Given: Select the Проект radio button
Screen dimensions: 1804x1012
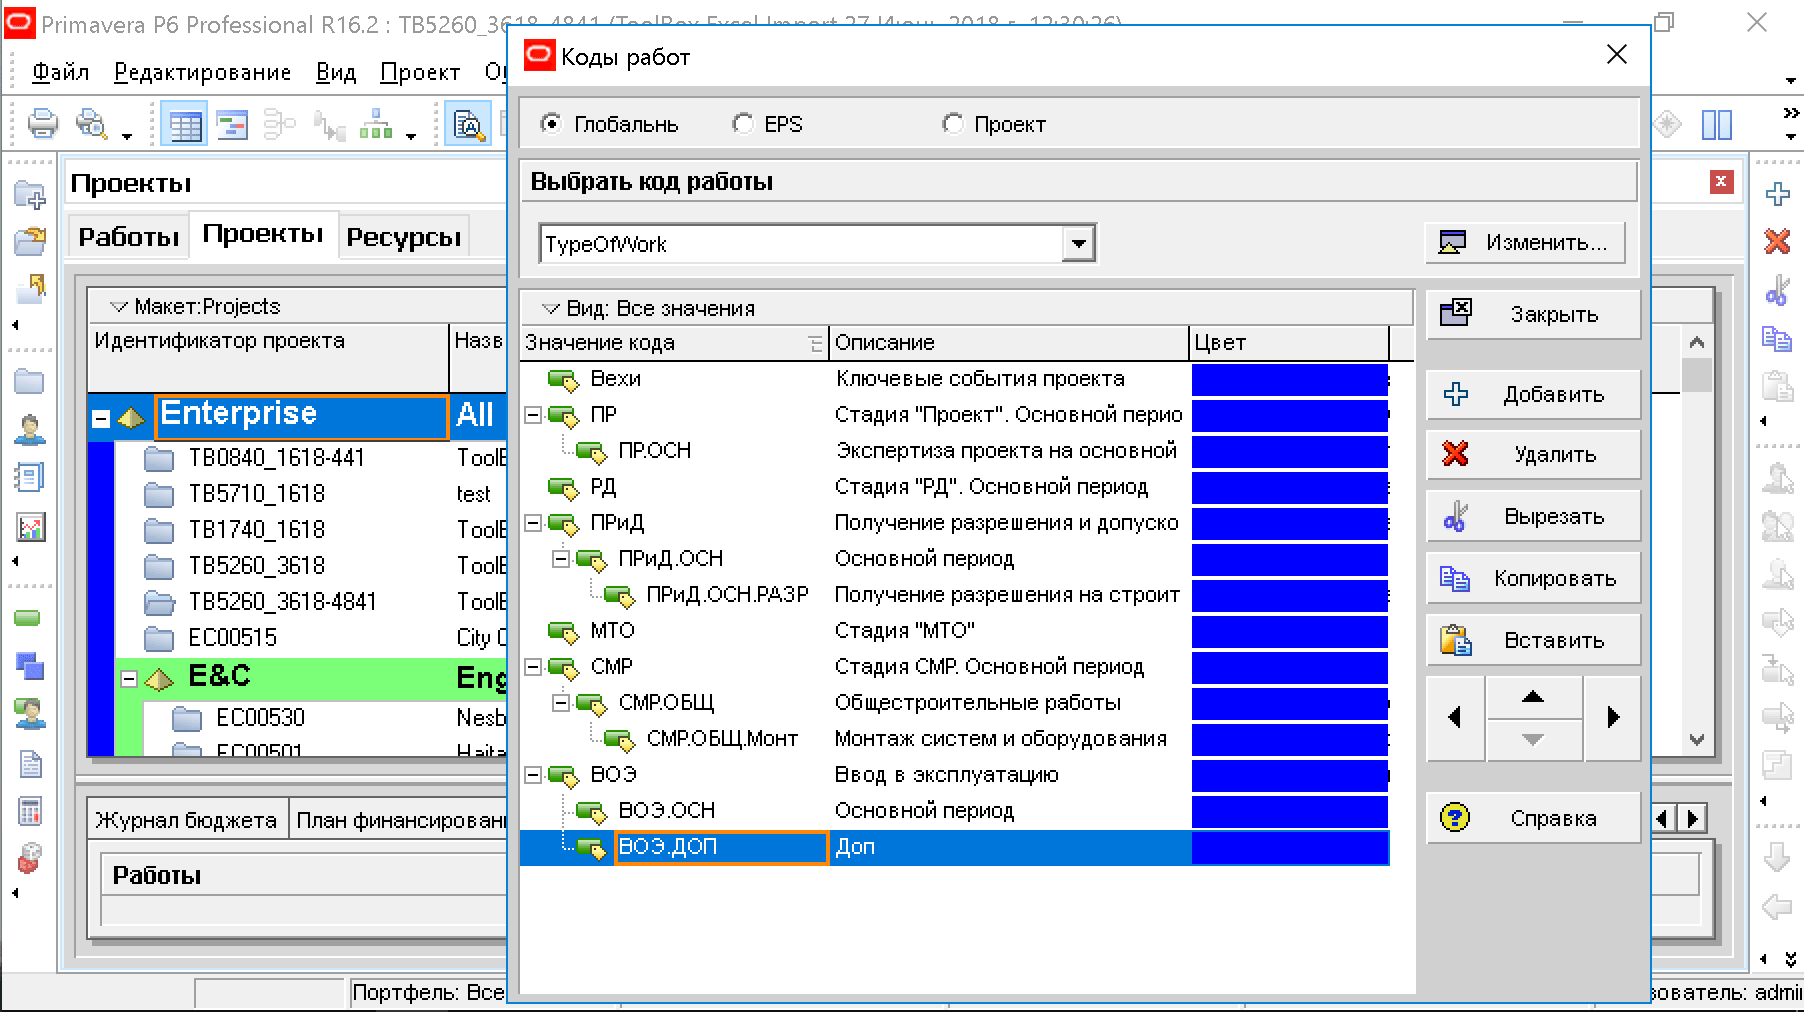Looking at the screenshot, I should [952, 124].
